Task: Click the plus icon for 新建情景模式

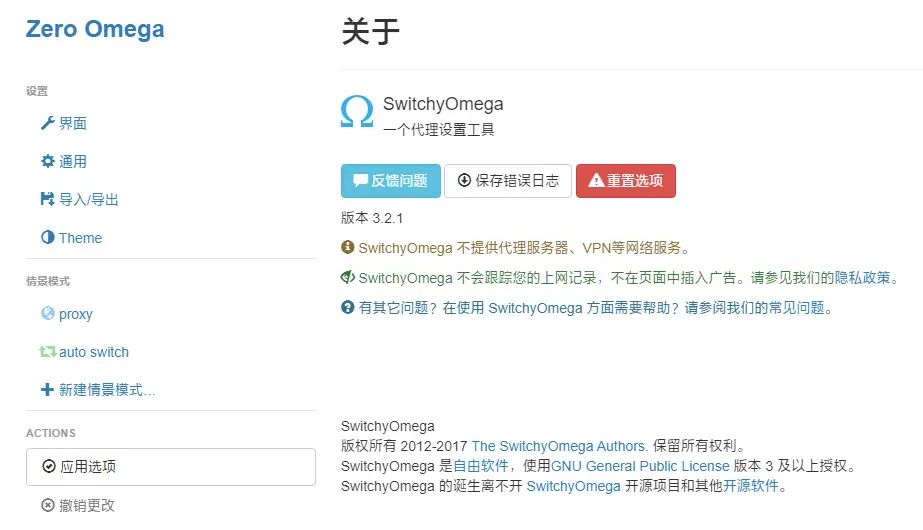Action: click(x=47, y=390)
